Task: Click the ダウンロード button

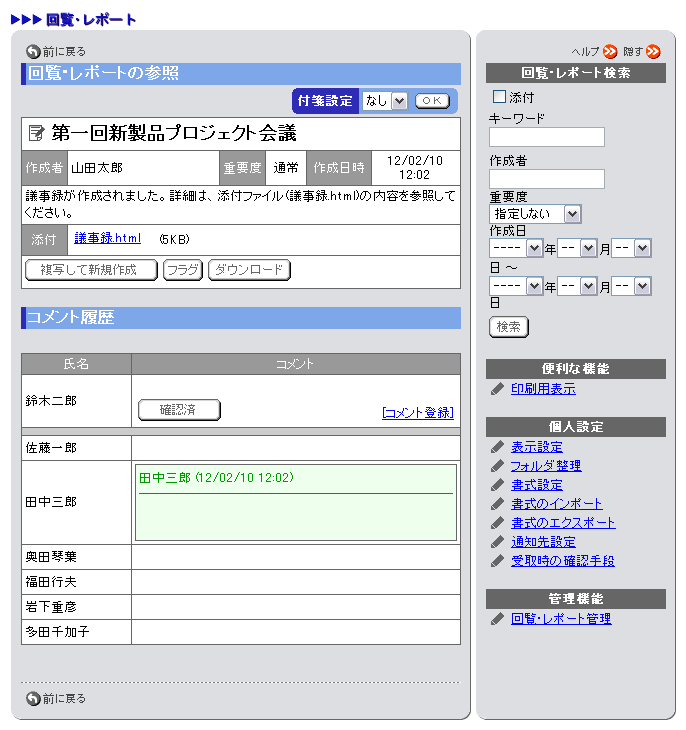Action: (x=249, y=270)
